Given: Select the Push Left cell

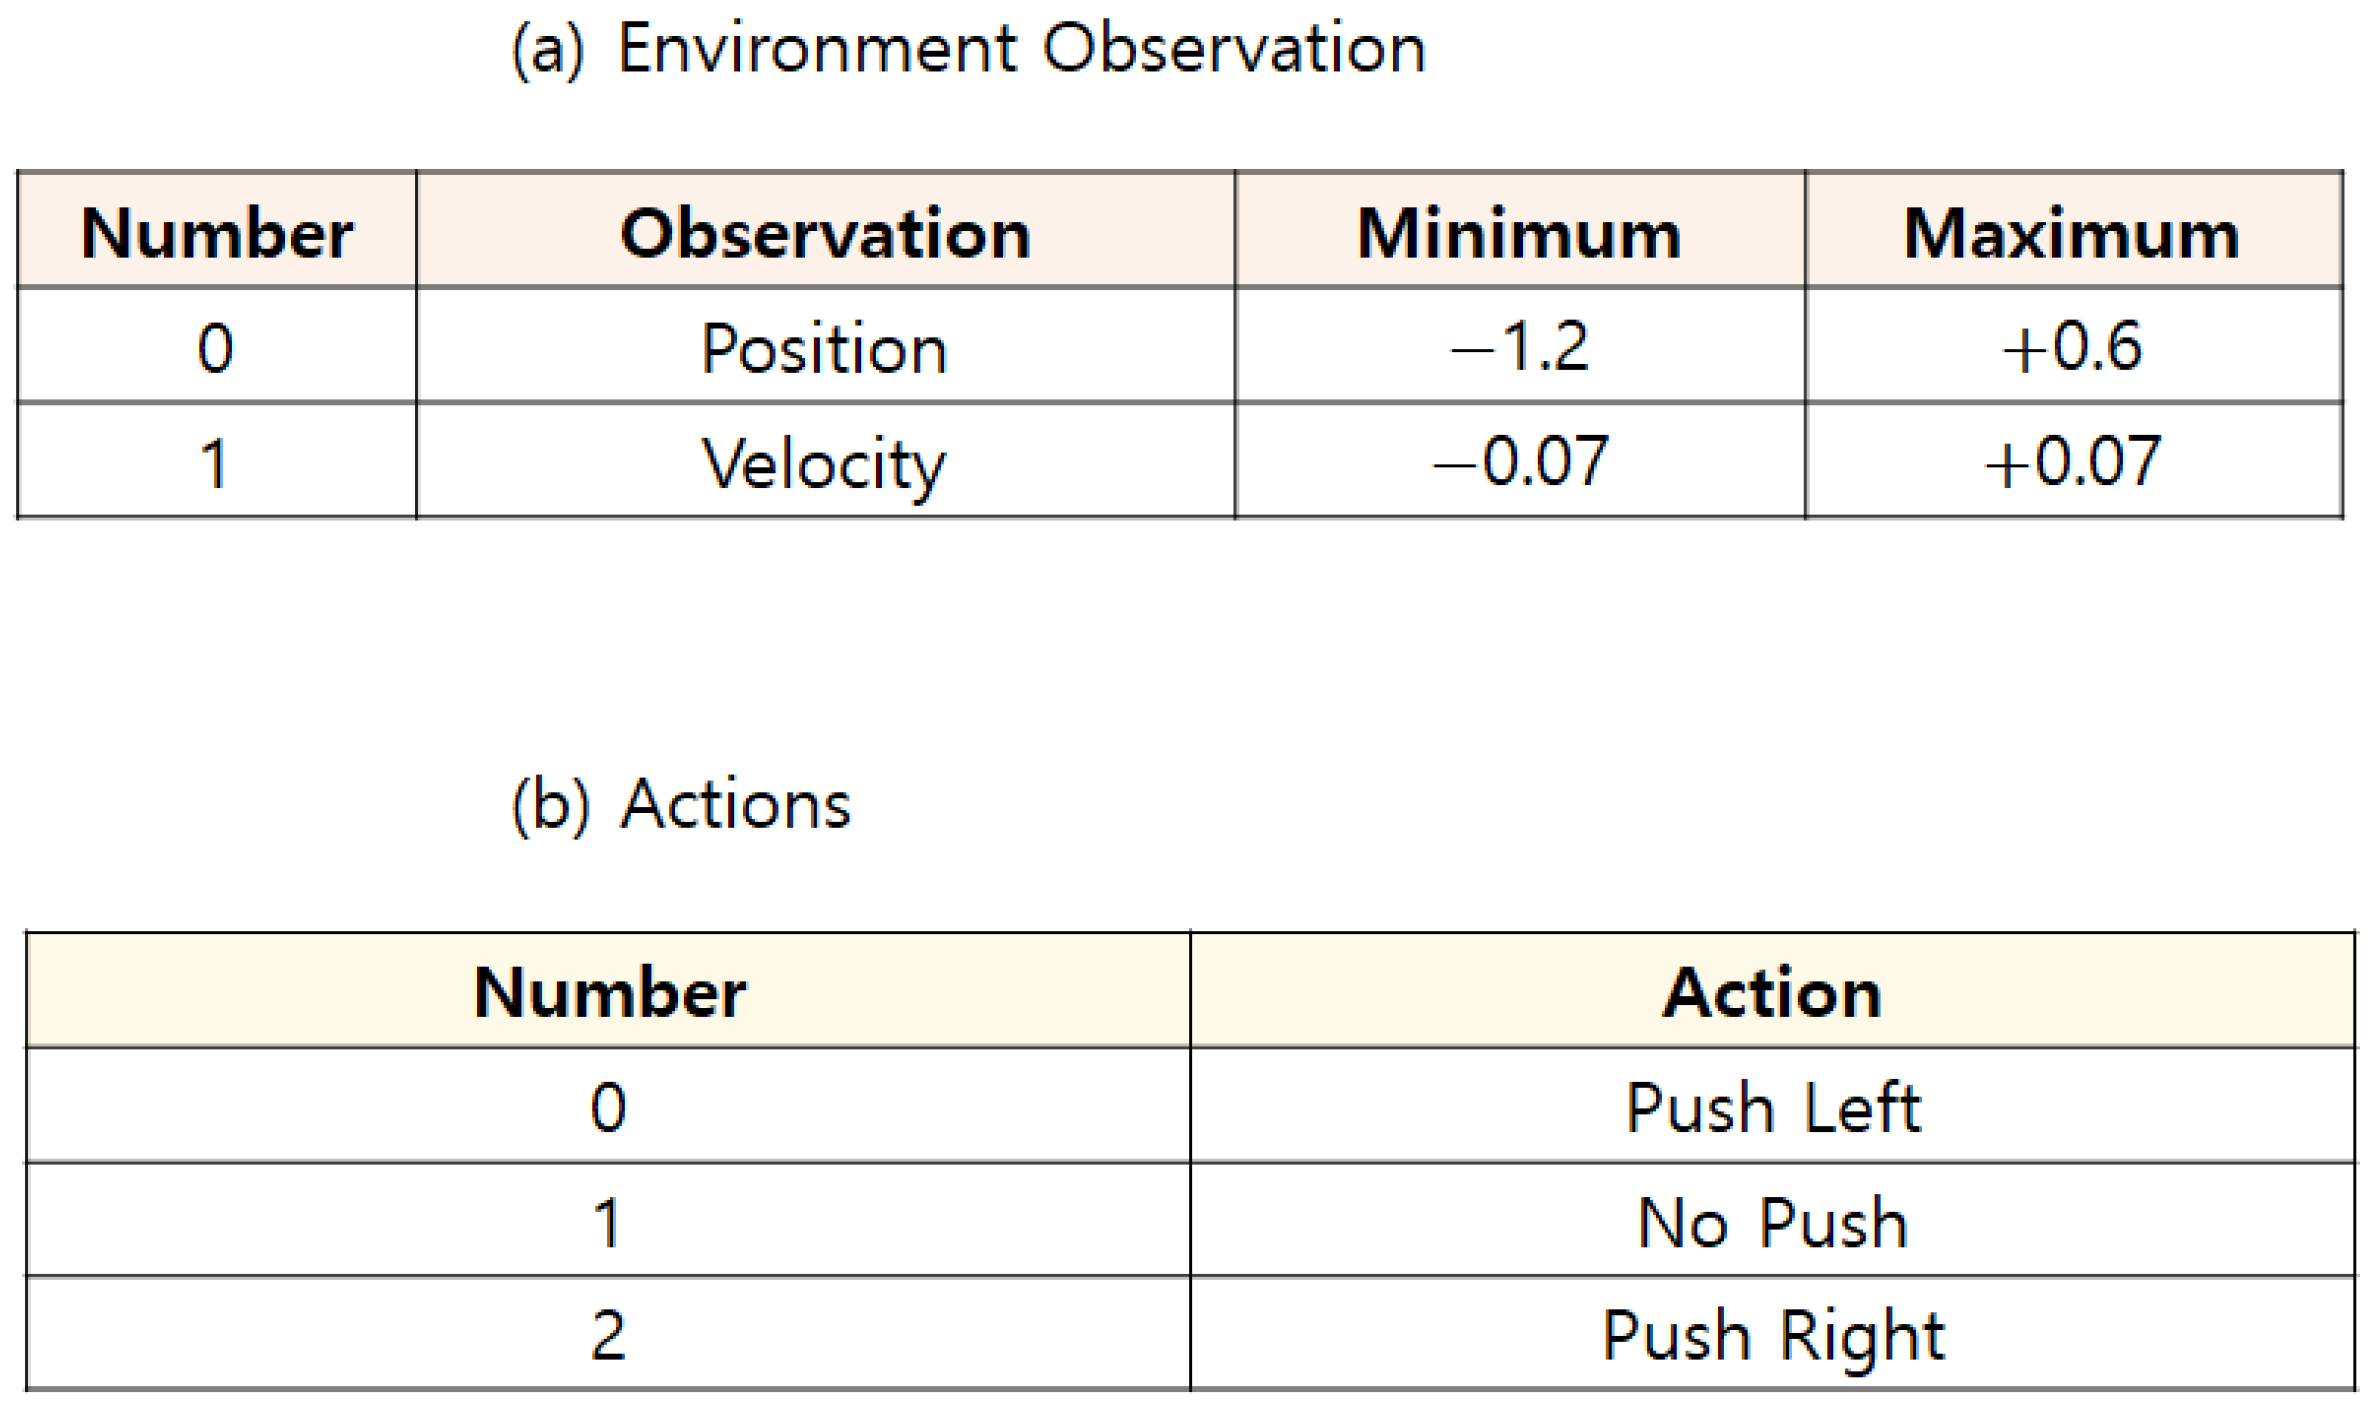Looking at the screenshot, I should pyautogui.click(x=1772, y=1108).
